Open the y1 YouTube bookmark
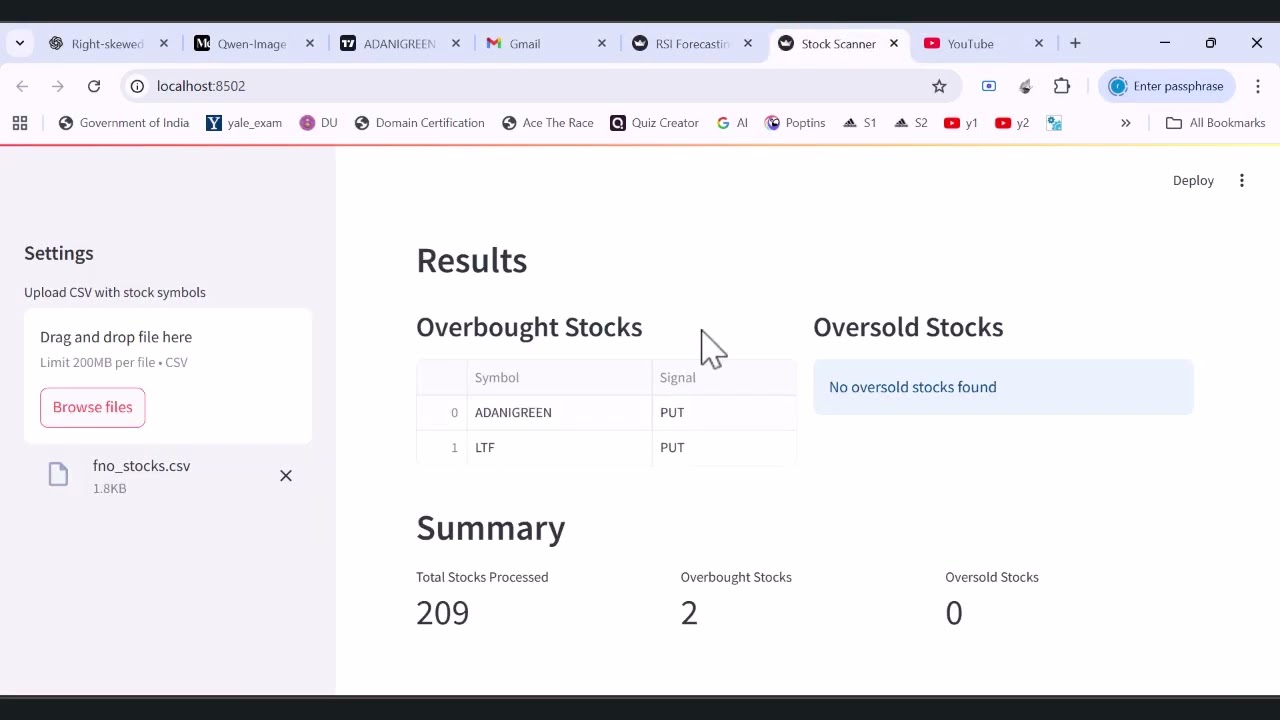The image size is (1280, 720). [961, 123]
